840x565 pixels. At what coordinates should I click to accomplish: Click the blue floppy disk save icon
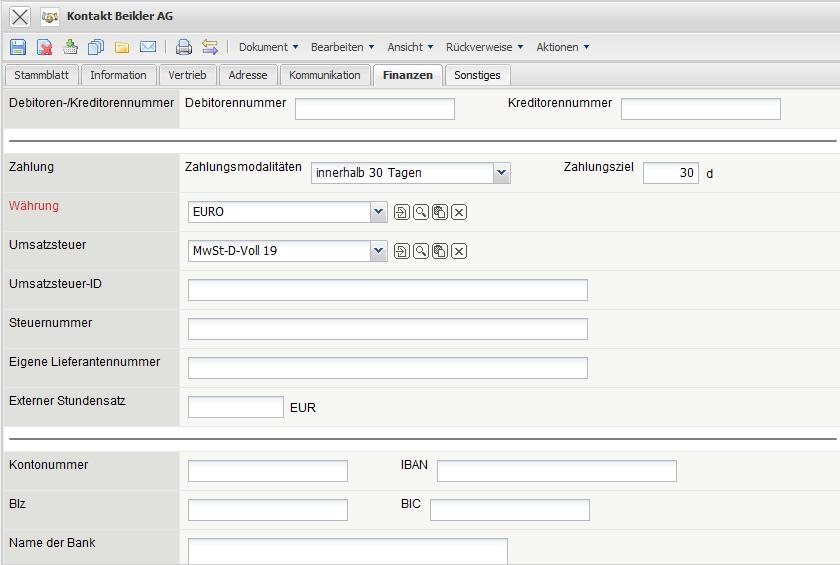pos(18,47)
